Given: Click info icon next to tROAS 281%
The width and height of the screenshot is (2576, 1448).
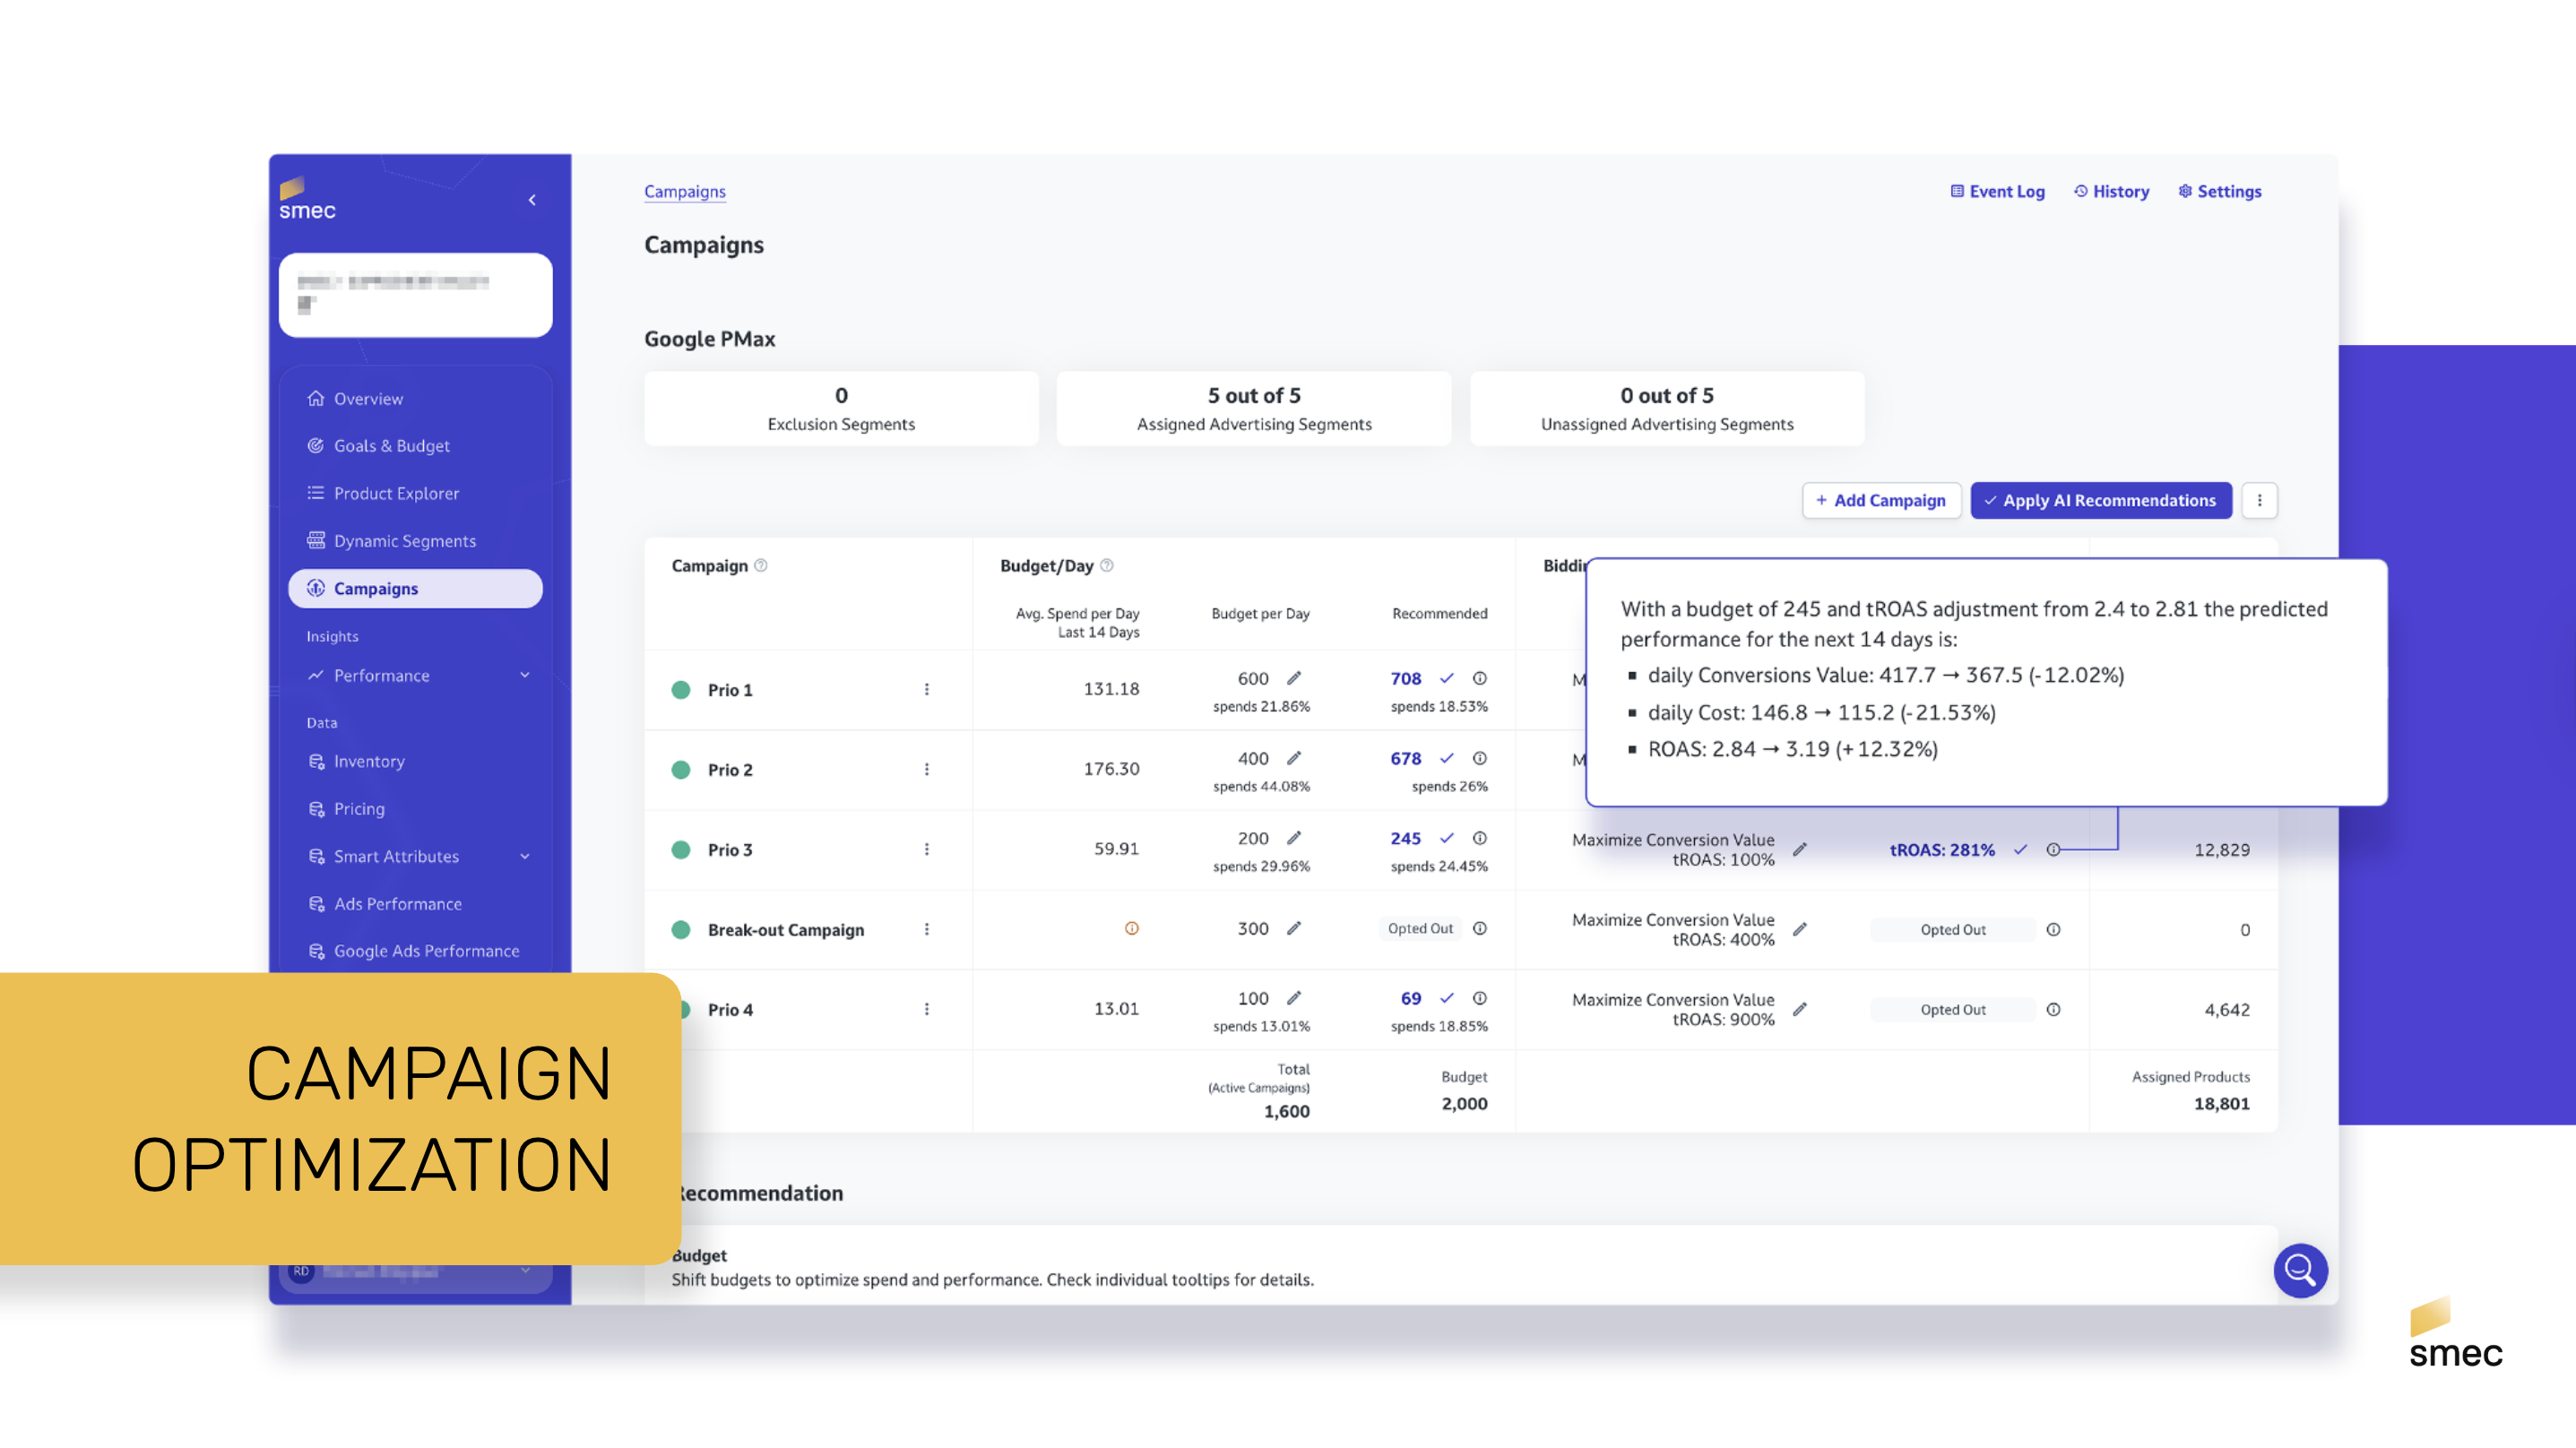Looking at the screenshot, I should pyautogui.click(x=2053, y=849).
